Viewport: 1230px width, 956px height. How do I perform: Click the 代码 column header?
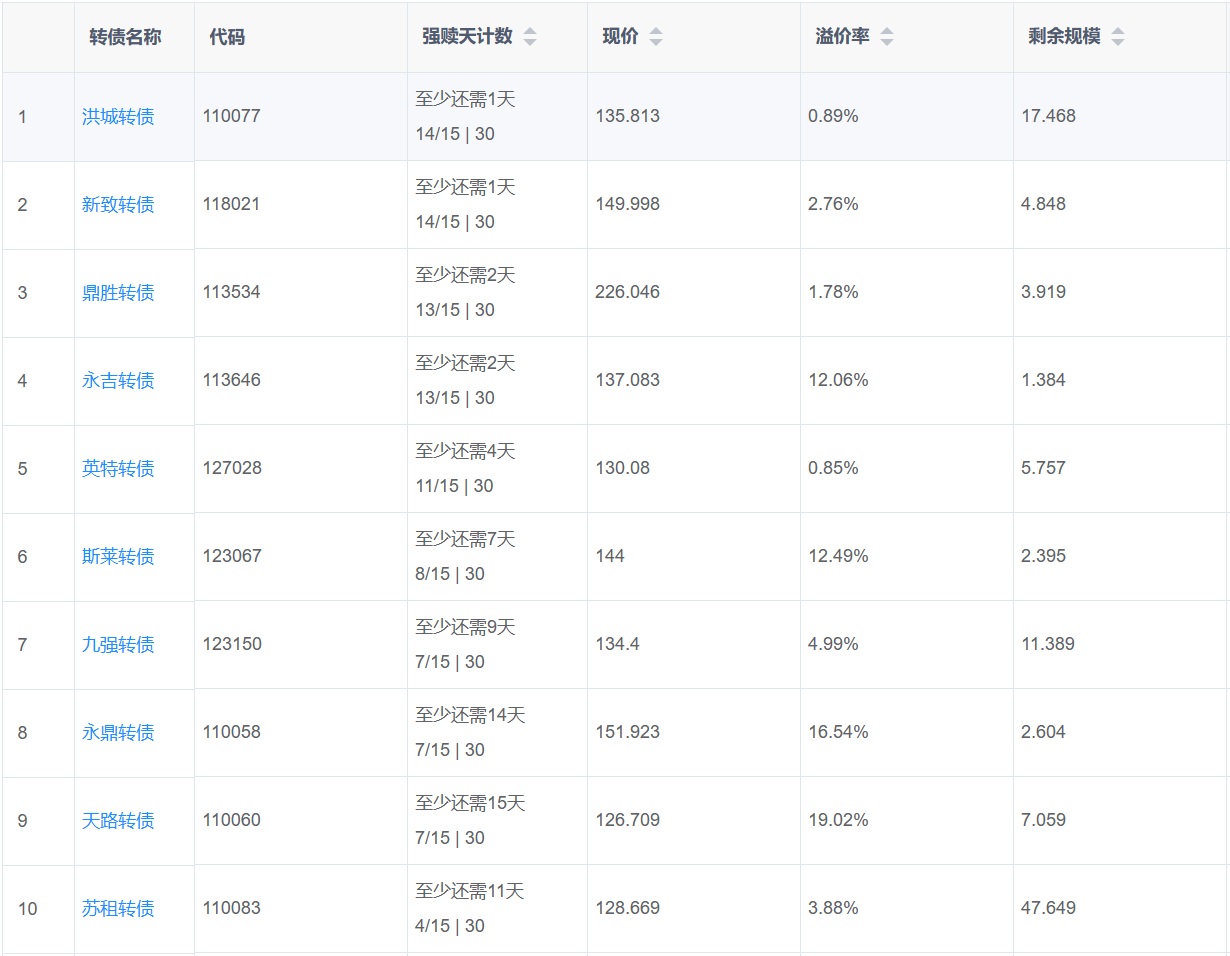point(227,37)
